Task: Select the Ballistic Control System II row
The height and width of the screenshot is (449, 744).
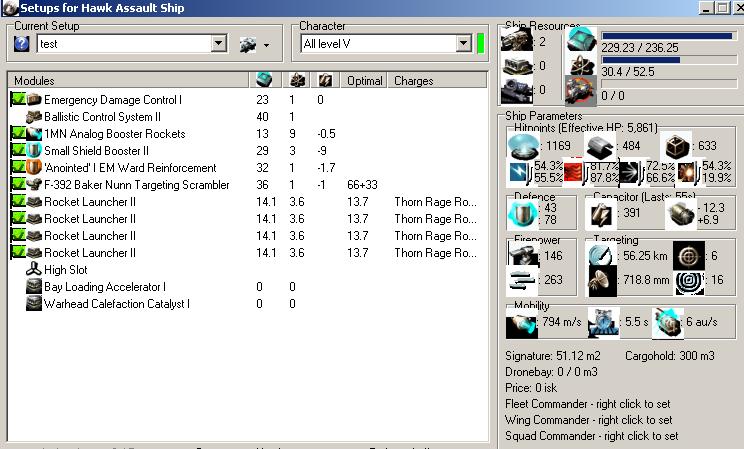Action: [x=247, y=116]
